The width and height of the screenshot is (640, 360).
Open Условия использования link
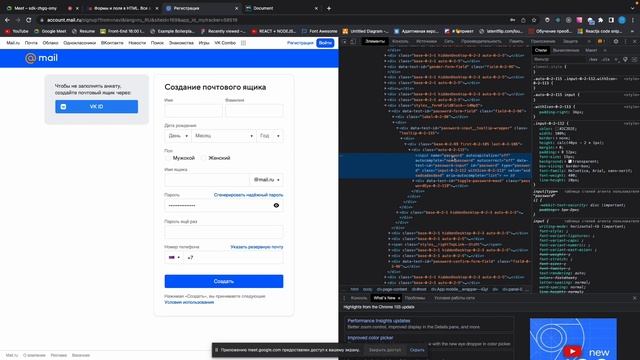(189, 302)
